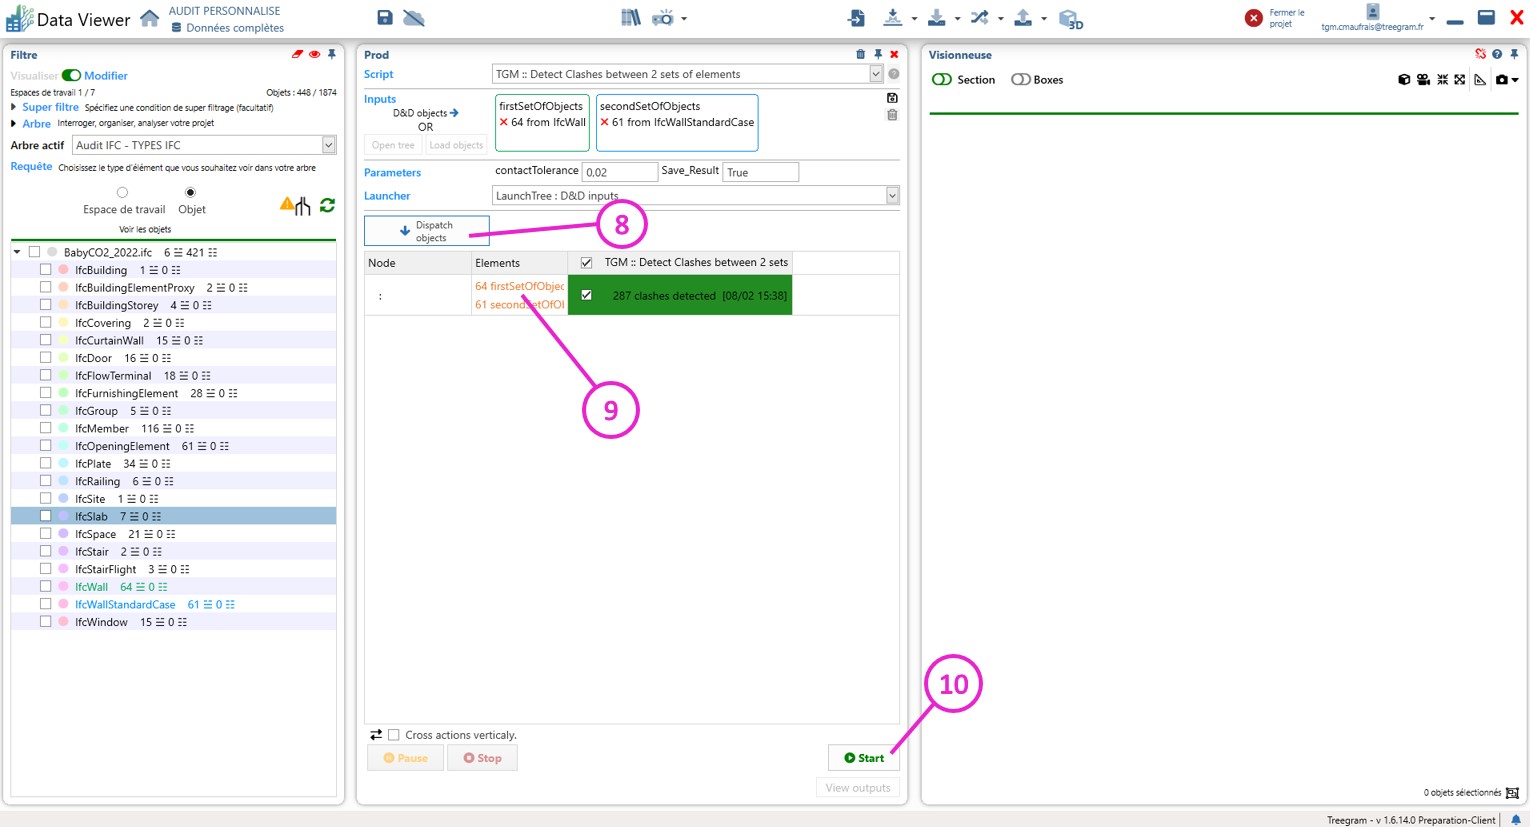
Task: Click the floppy disk save icon
Action: coord(385,18)
